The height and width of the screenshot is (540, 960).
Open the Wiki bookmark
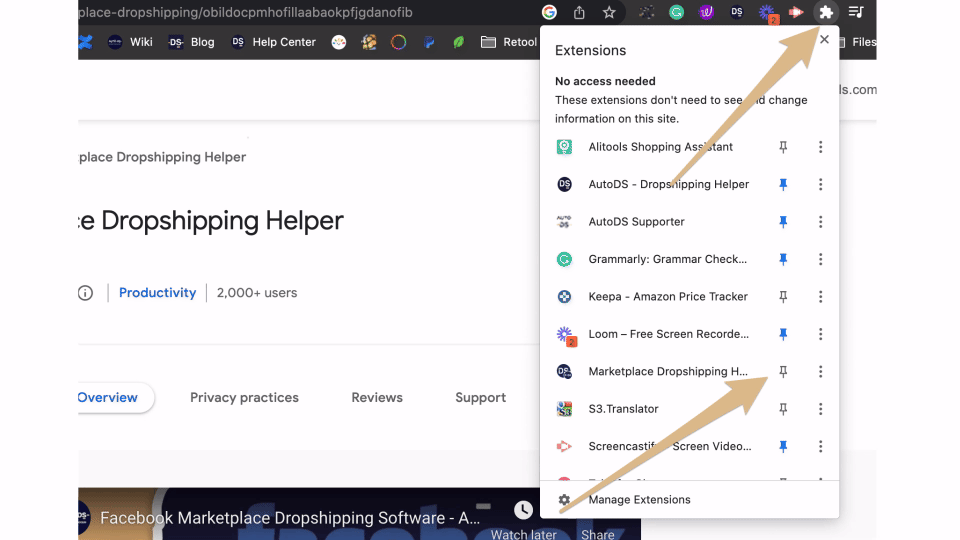tap(130, 42)
